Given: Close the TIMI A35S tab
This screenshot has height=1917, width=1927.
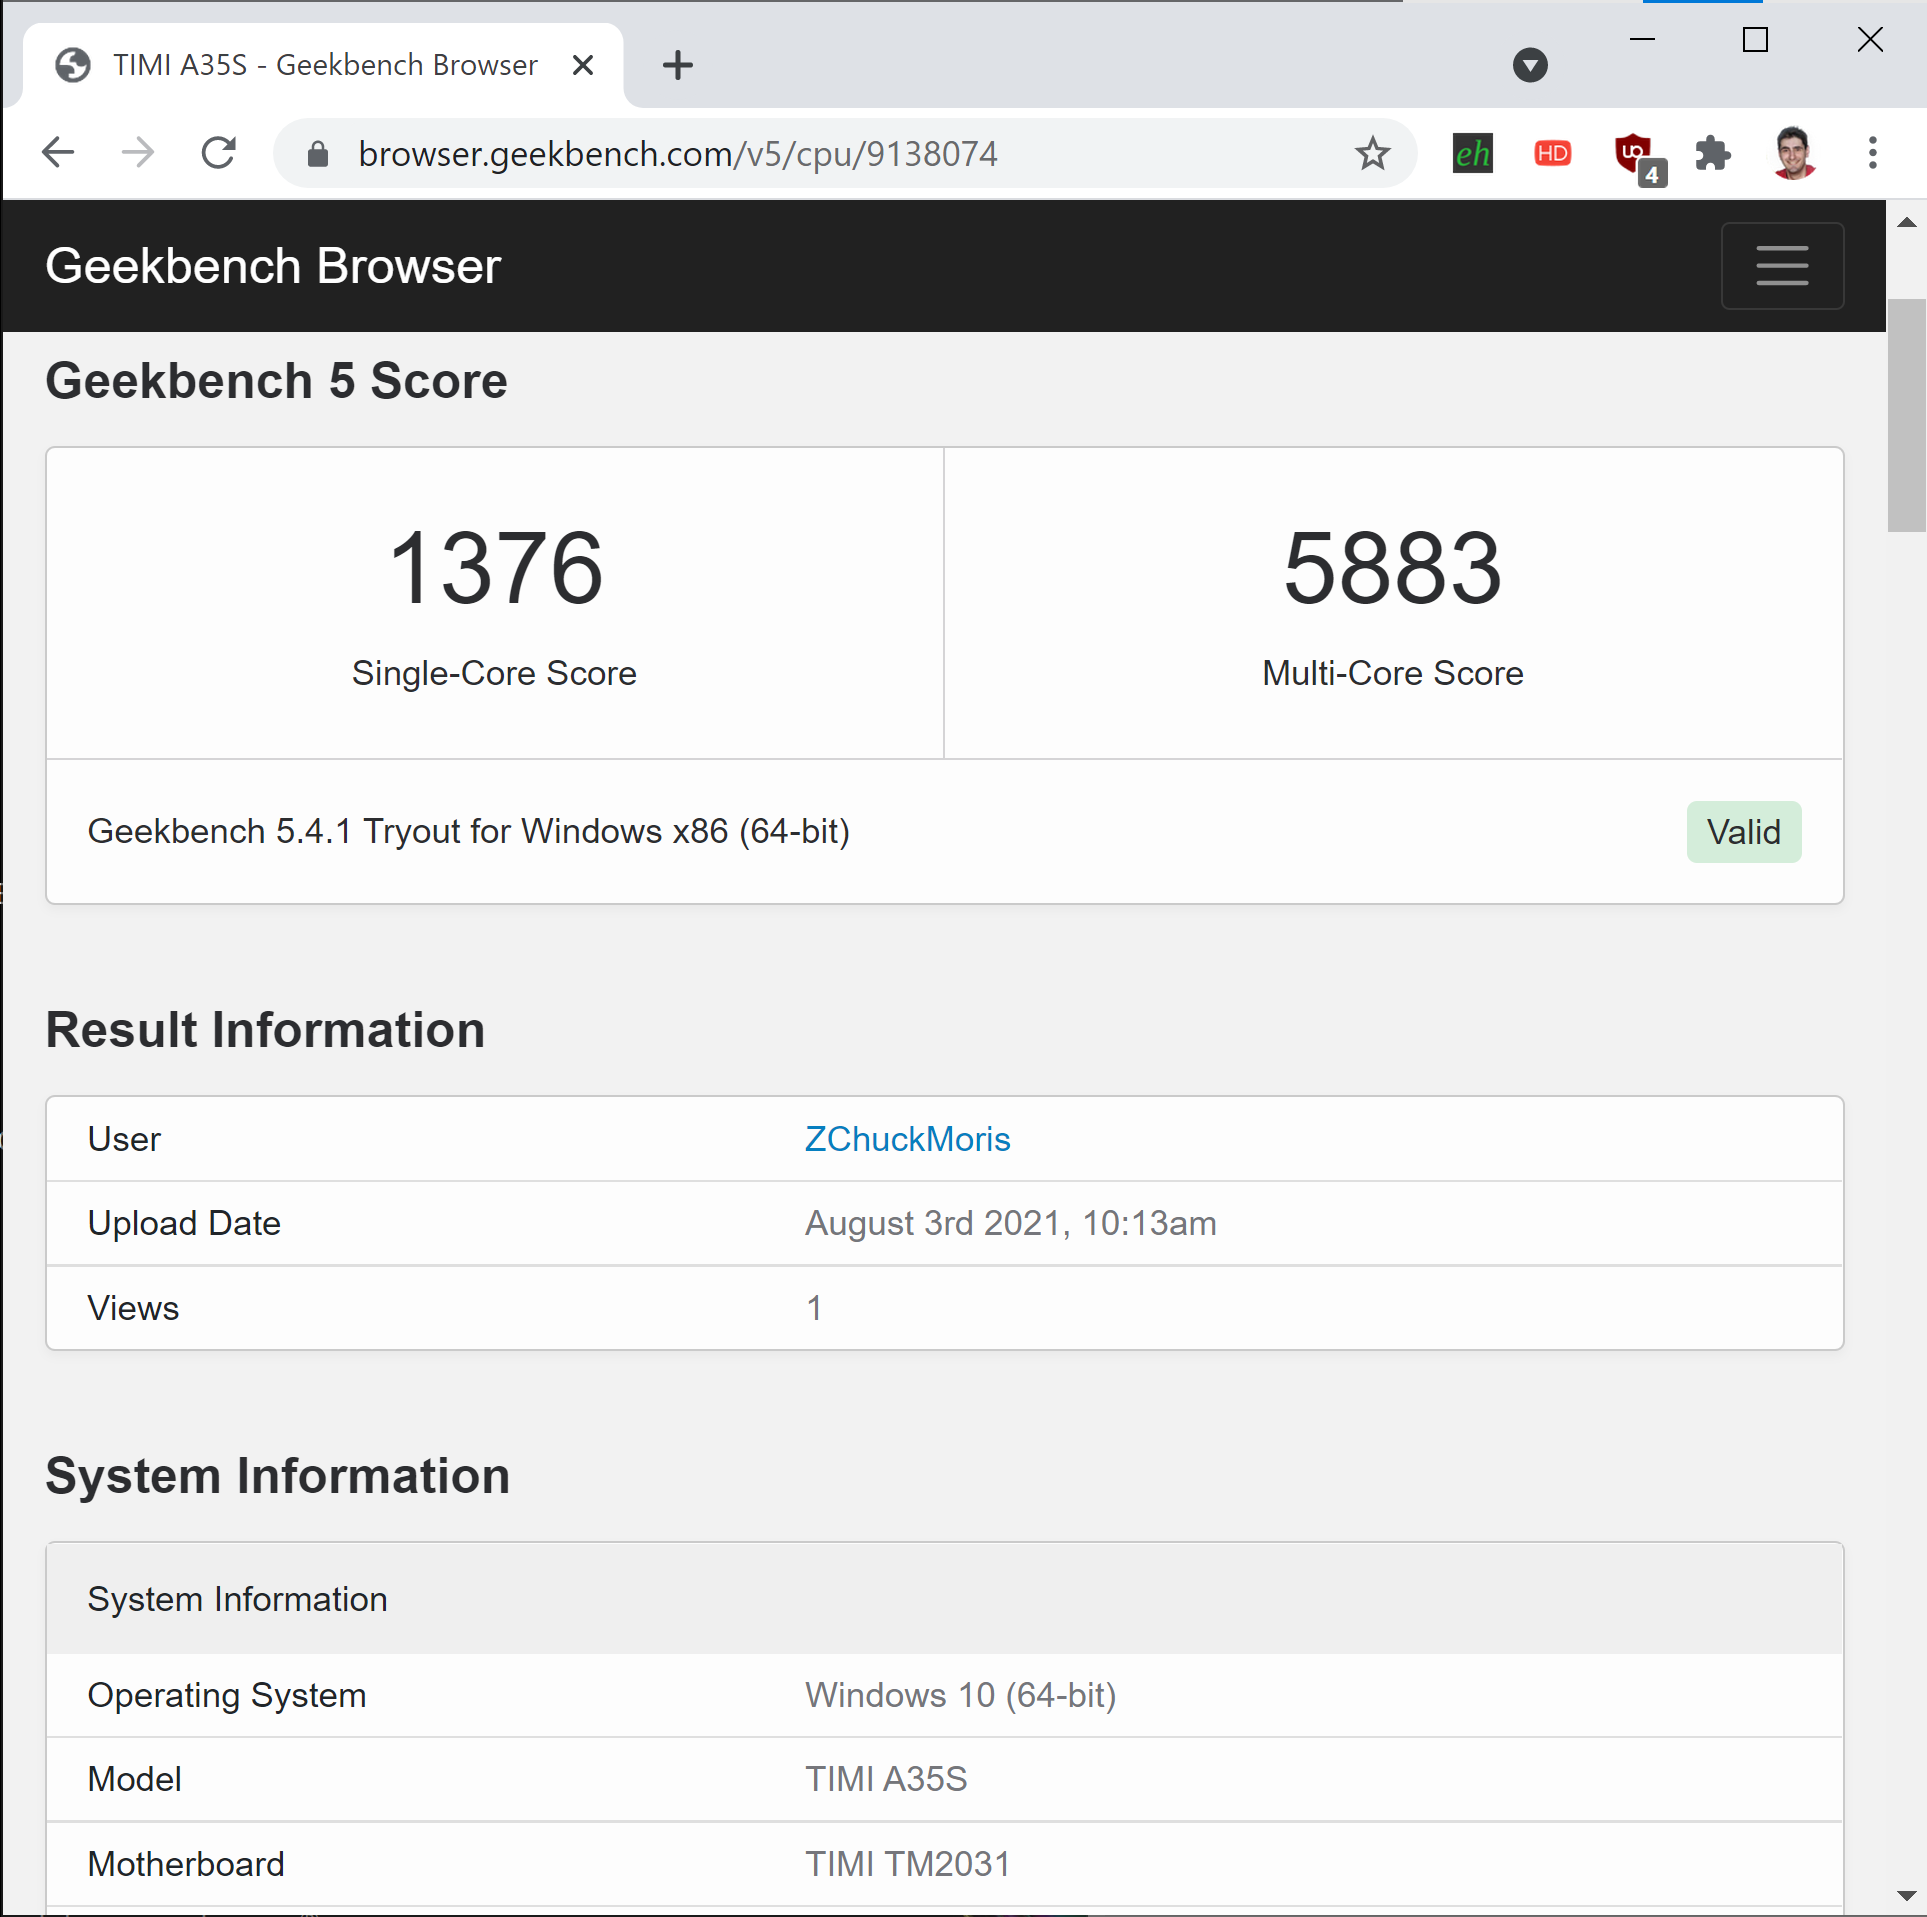Looking at the screenshot, I should click(583, 65).
